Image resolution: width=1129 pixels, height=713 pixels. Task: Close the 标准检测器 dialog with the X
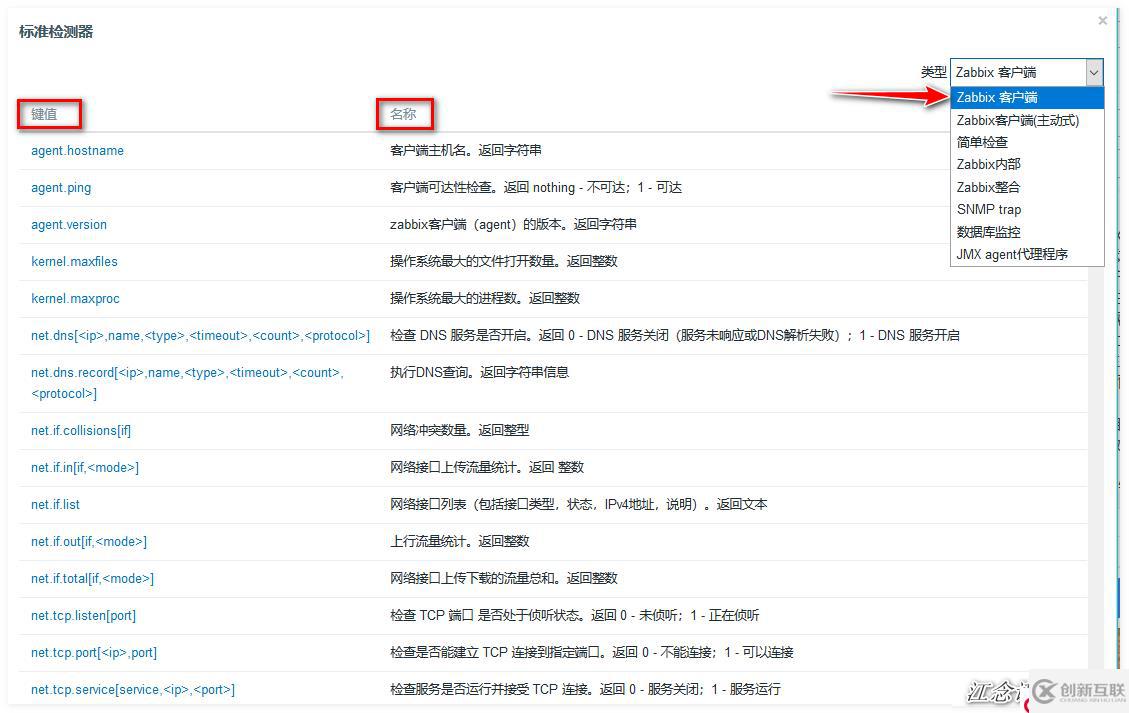[x=1102, y=21]
